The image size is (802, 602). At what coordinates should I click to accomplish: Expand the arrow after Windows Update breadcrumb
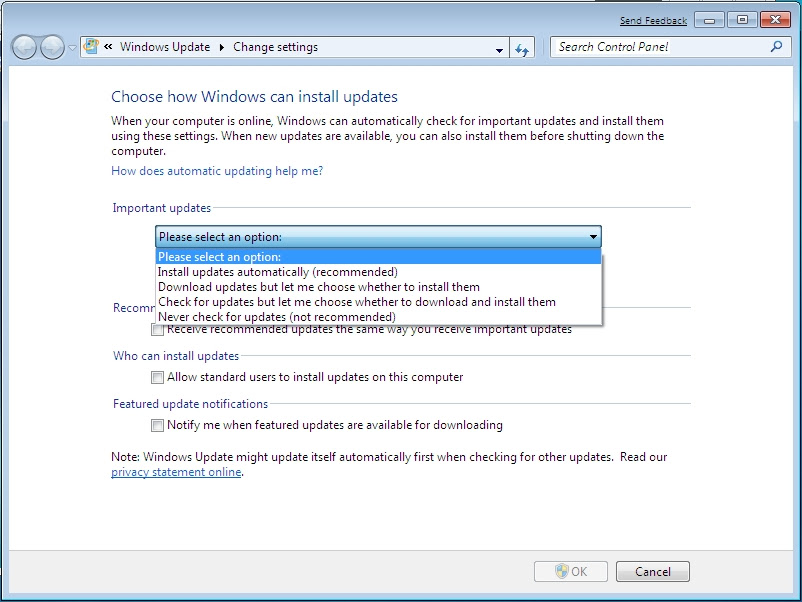tap(221, 47)
